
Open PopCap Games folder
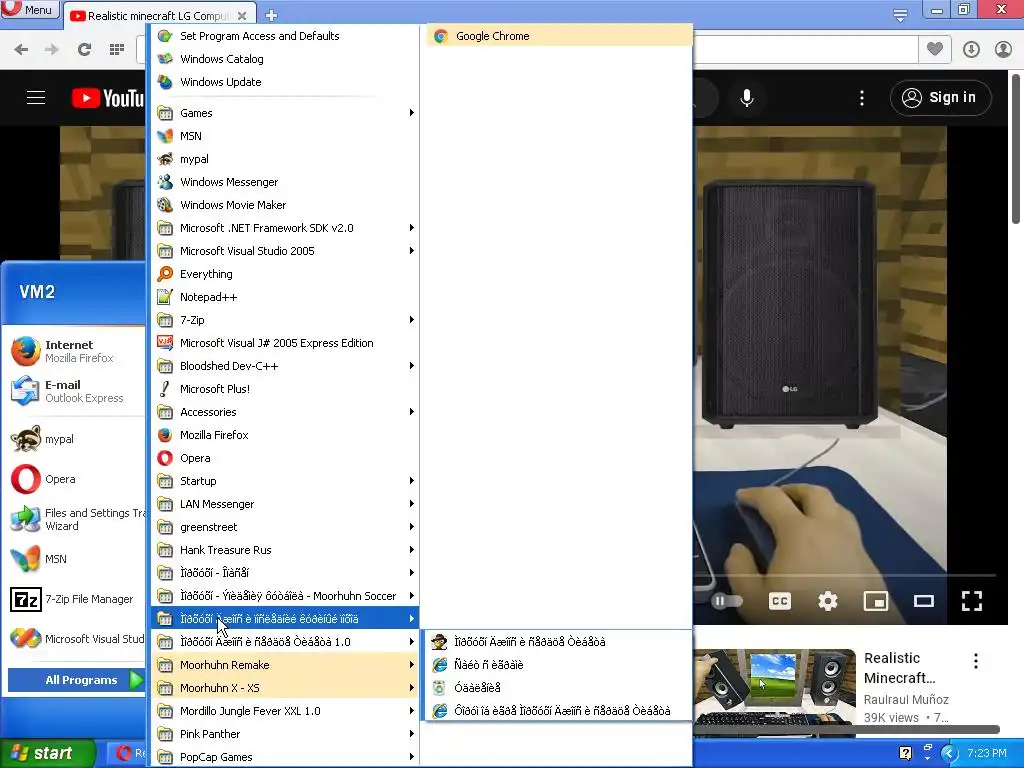coord(285,757)
